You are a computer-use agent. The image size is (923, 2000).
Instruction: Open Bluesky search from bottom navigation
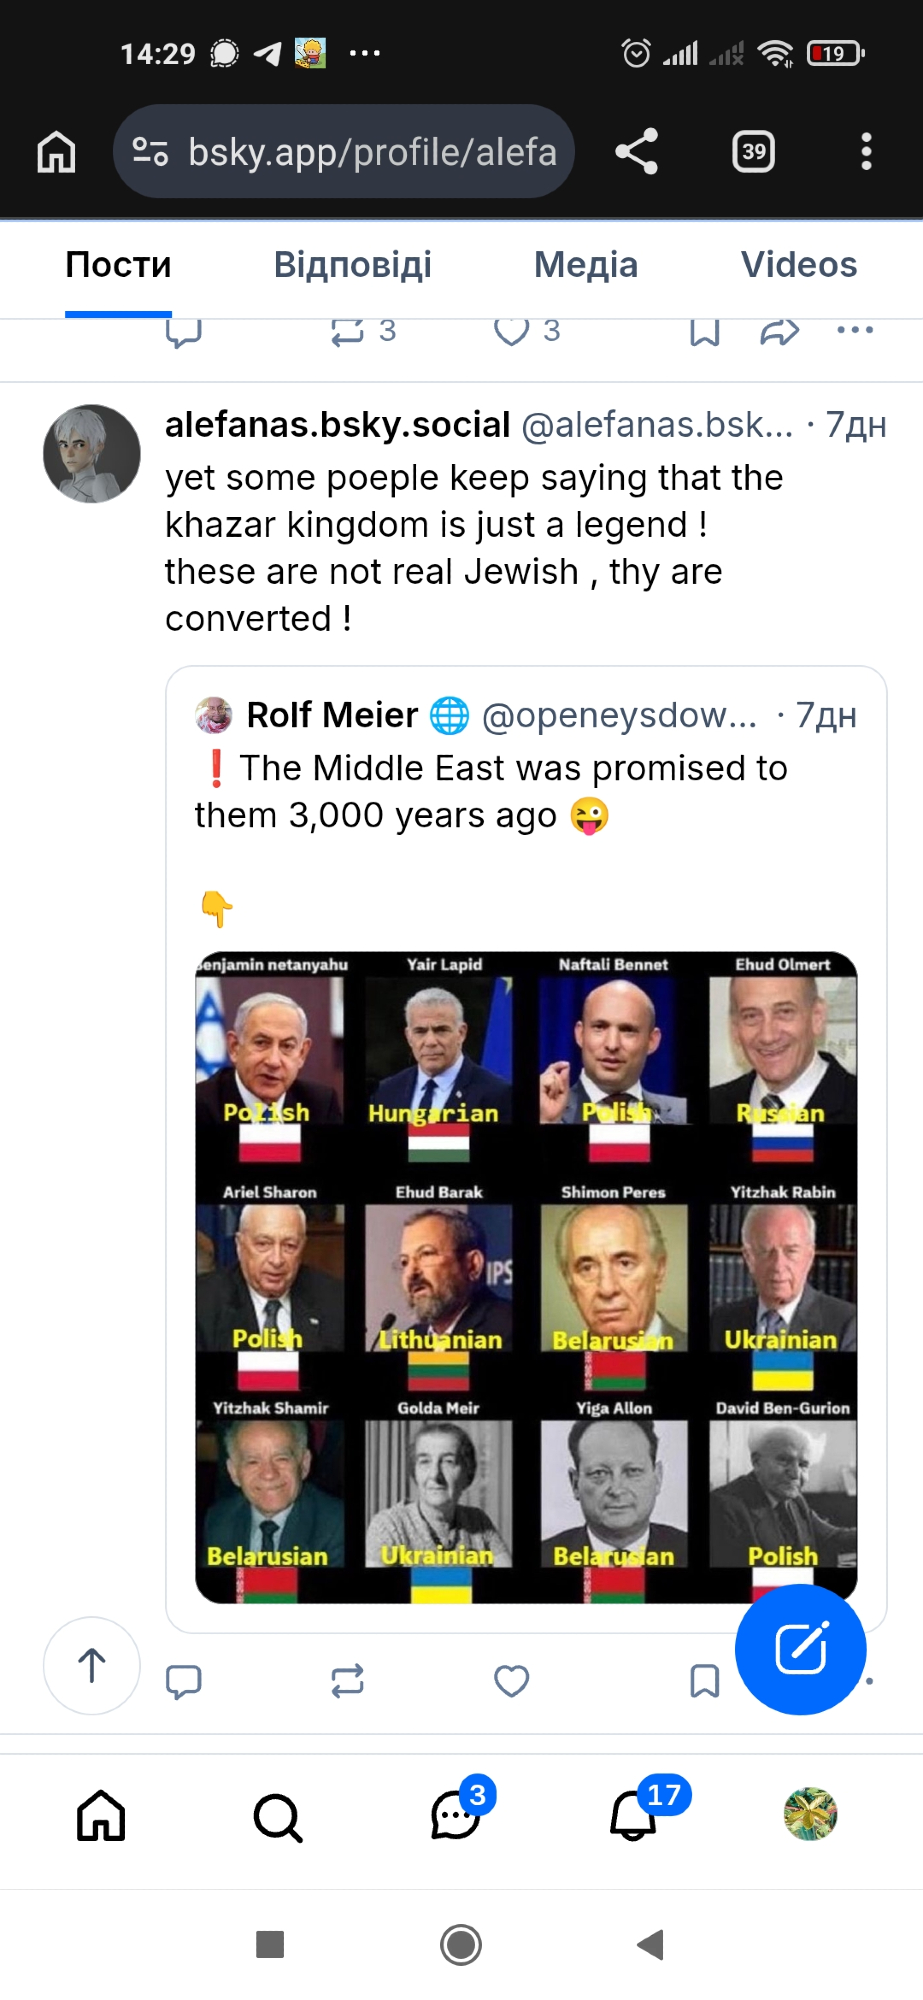(x=277, y=1817)
